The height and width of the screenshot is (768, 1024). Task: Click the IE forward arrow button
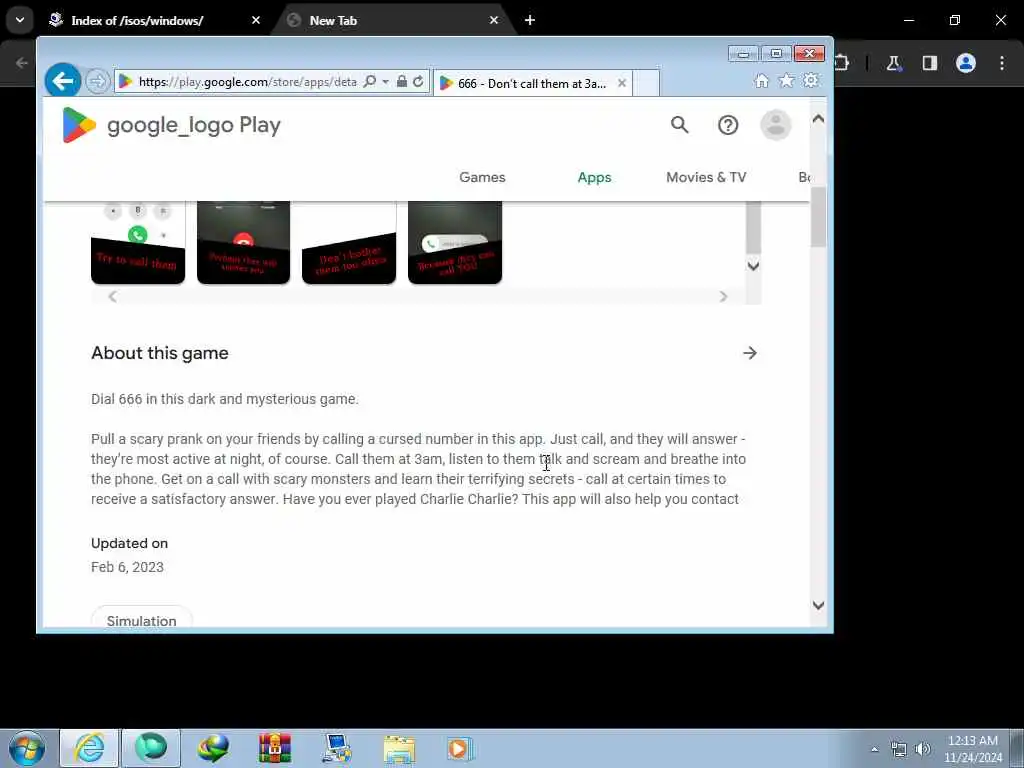tap(97, 82)
